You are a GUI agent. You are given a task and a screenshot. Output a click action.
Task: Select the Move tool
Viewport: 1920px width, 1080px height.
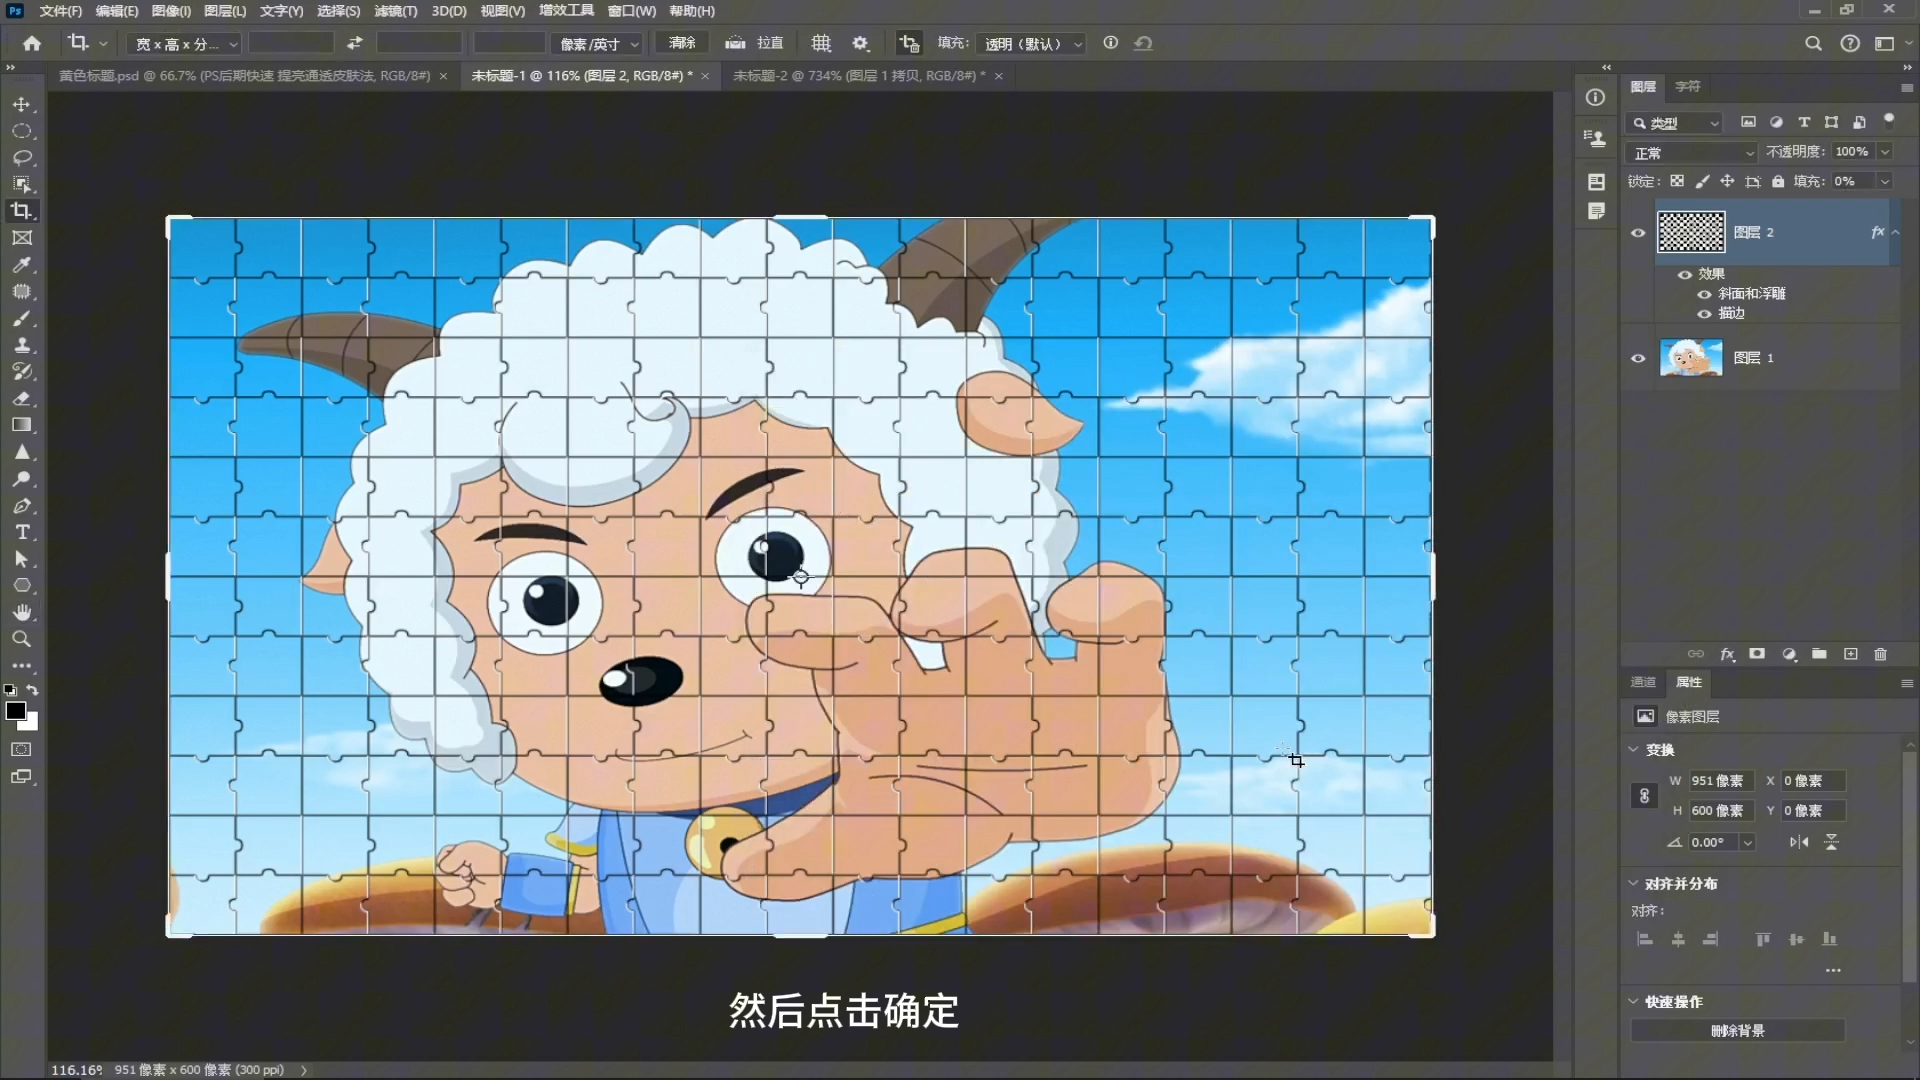pyautogui.click(x=21, y=104)
